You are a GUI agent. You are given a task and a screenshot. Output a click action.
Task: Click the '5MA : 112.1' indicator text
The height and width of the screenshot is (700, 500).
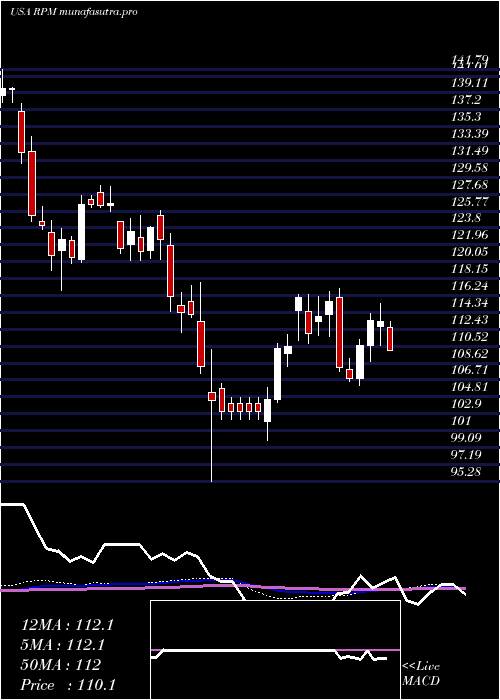pos(63,645)
